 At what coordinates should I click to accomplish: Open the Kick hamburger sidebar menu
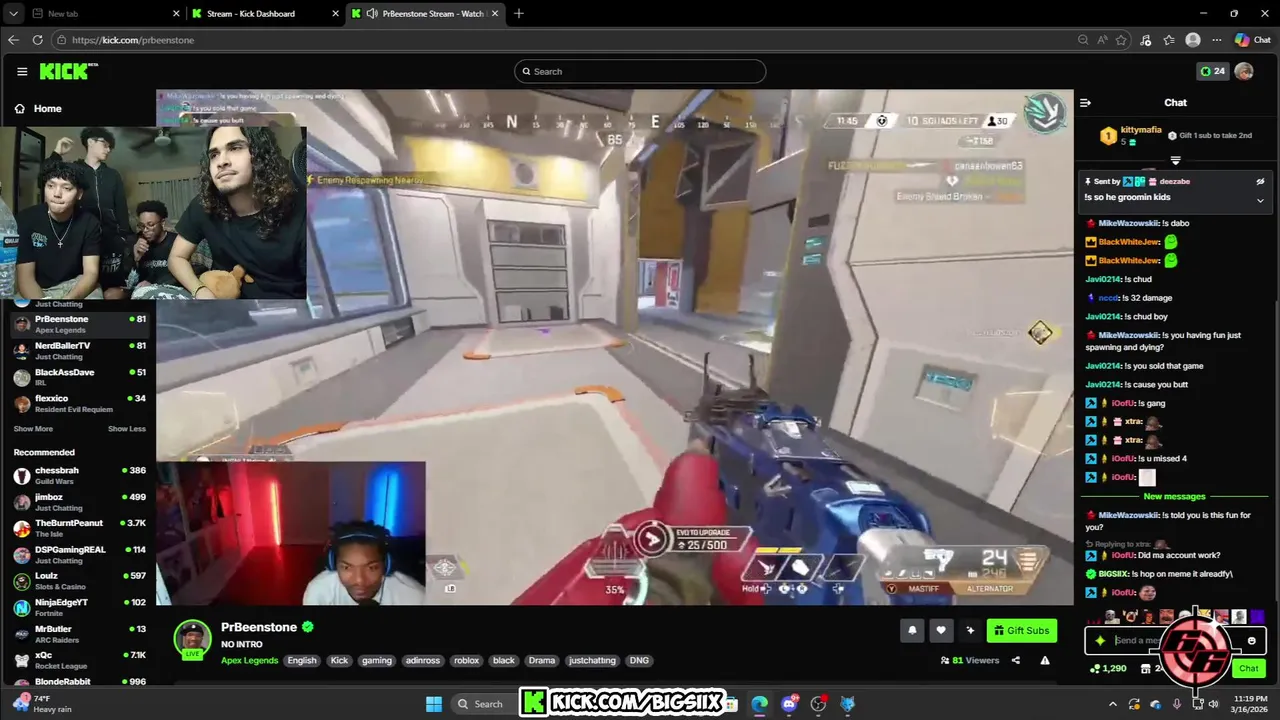22,71
